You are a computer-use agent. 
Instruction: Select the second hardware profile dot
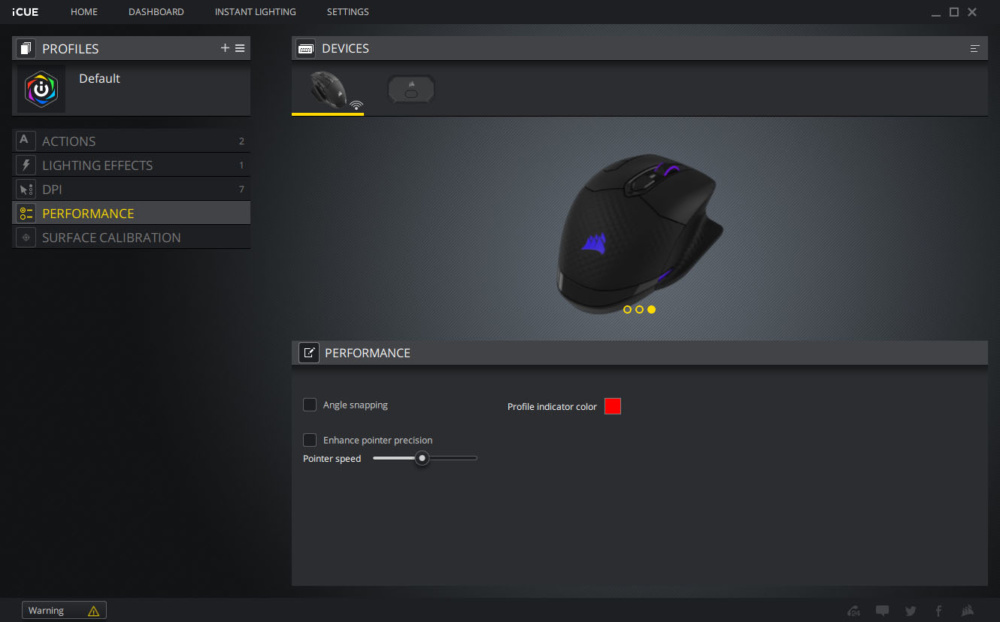[x=639, y=309]
